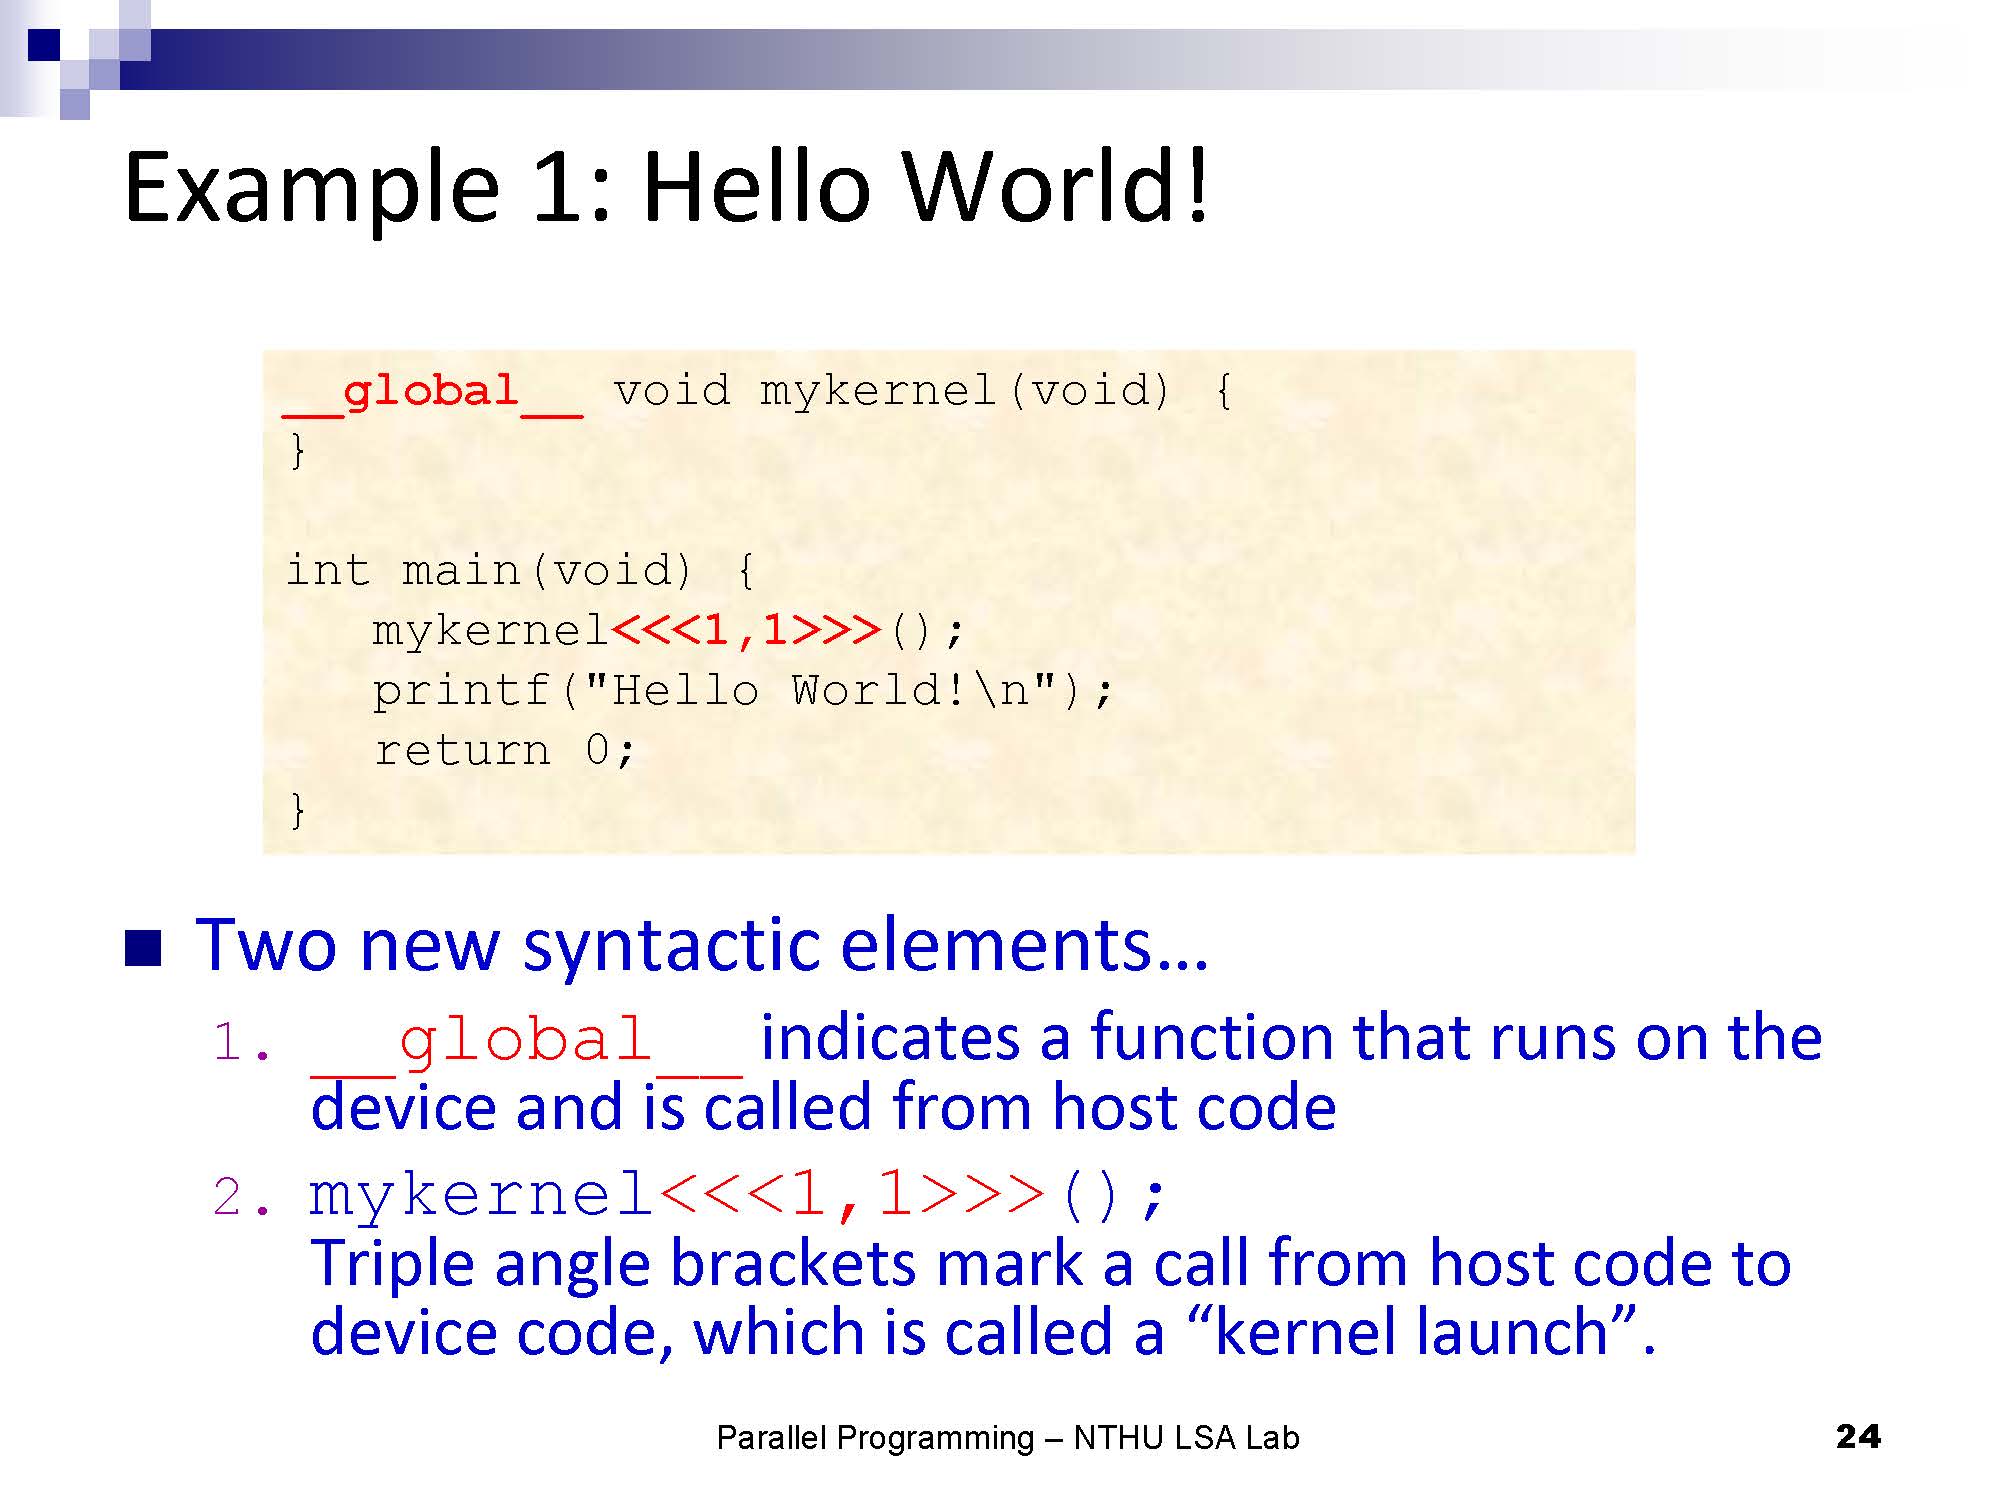Click the "Two new syntactic elements…" heading

point(702,945)
